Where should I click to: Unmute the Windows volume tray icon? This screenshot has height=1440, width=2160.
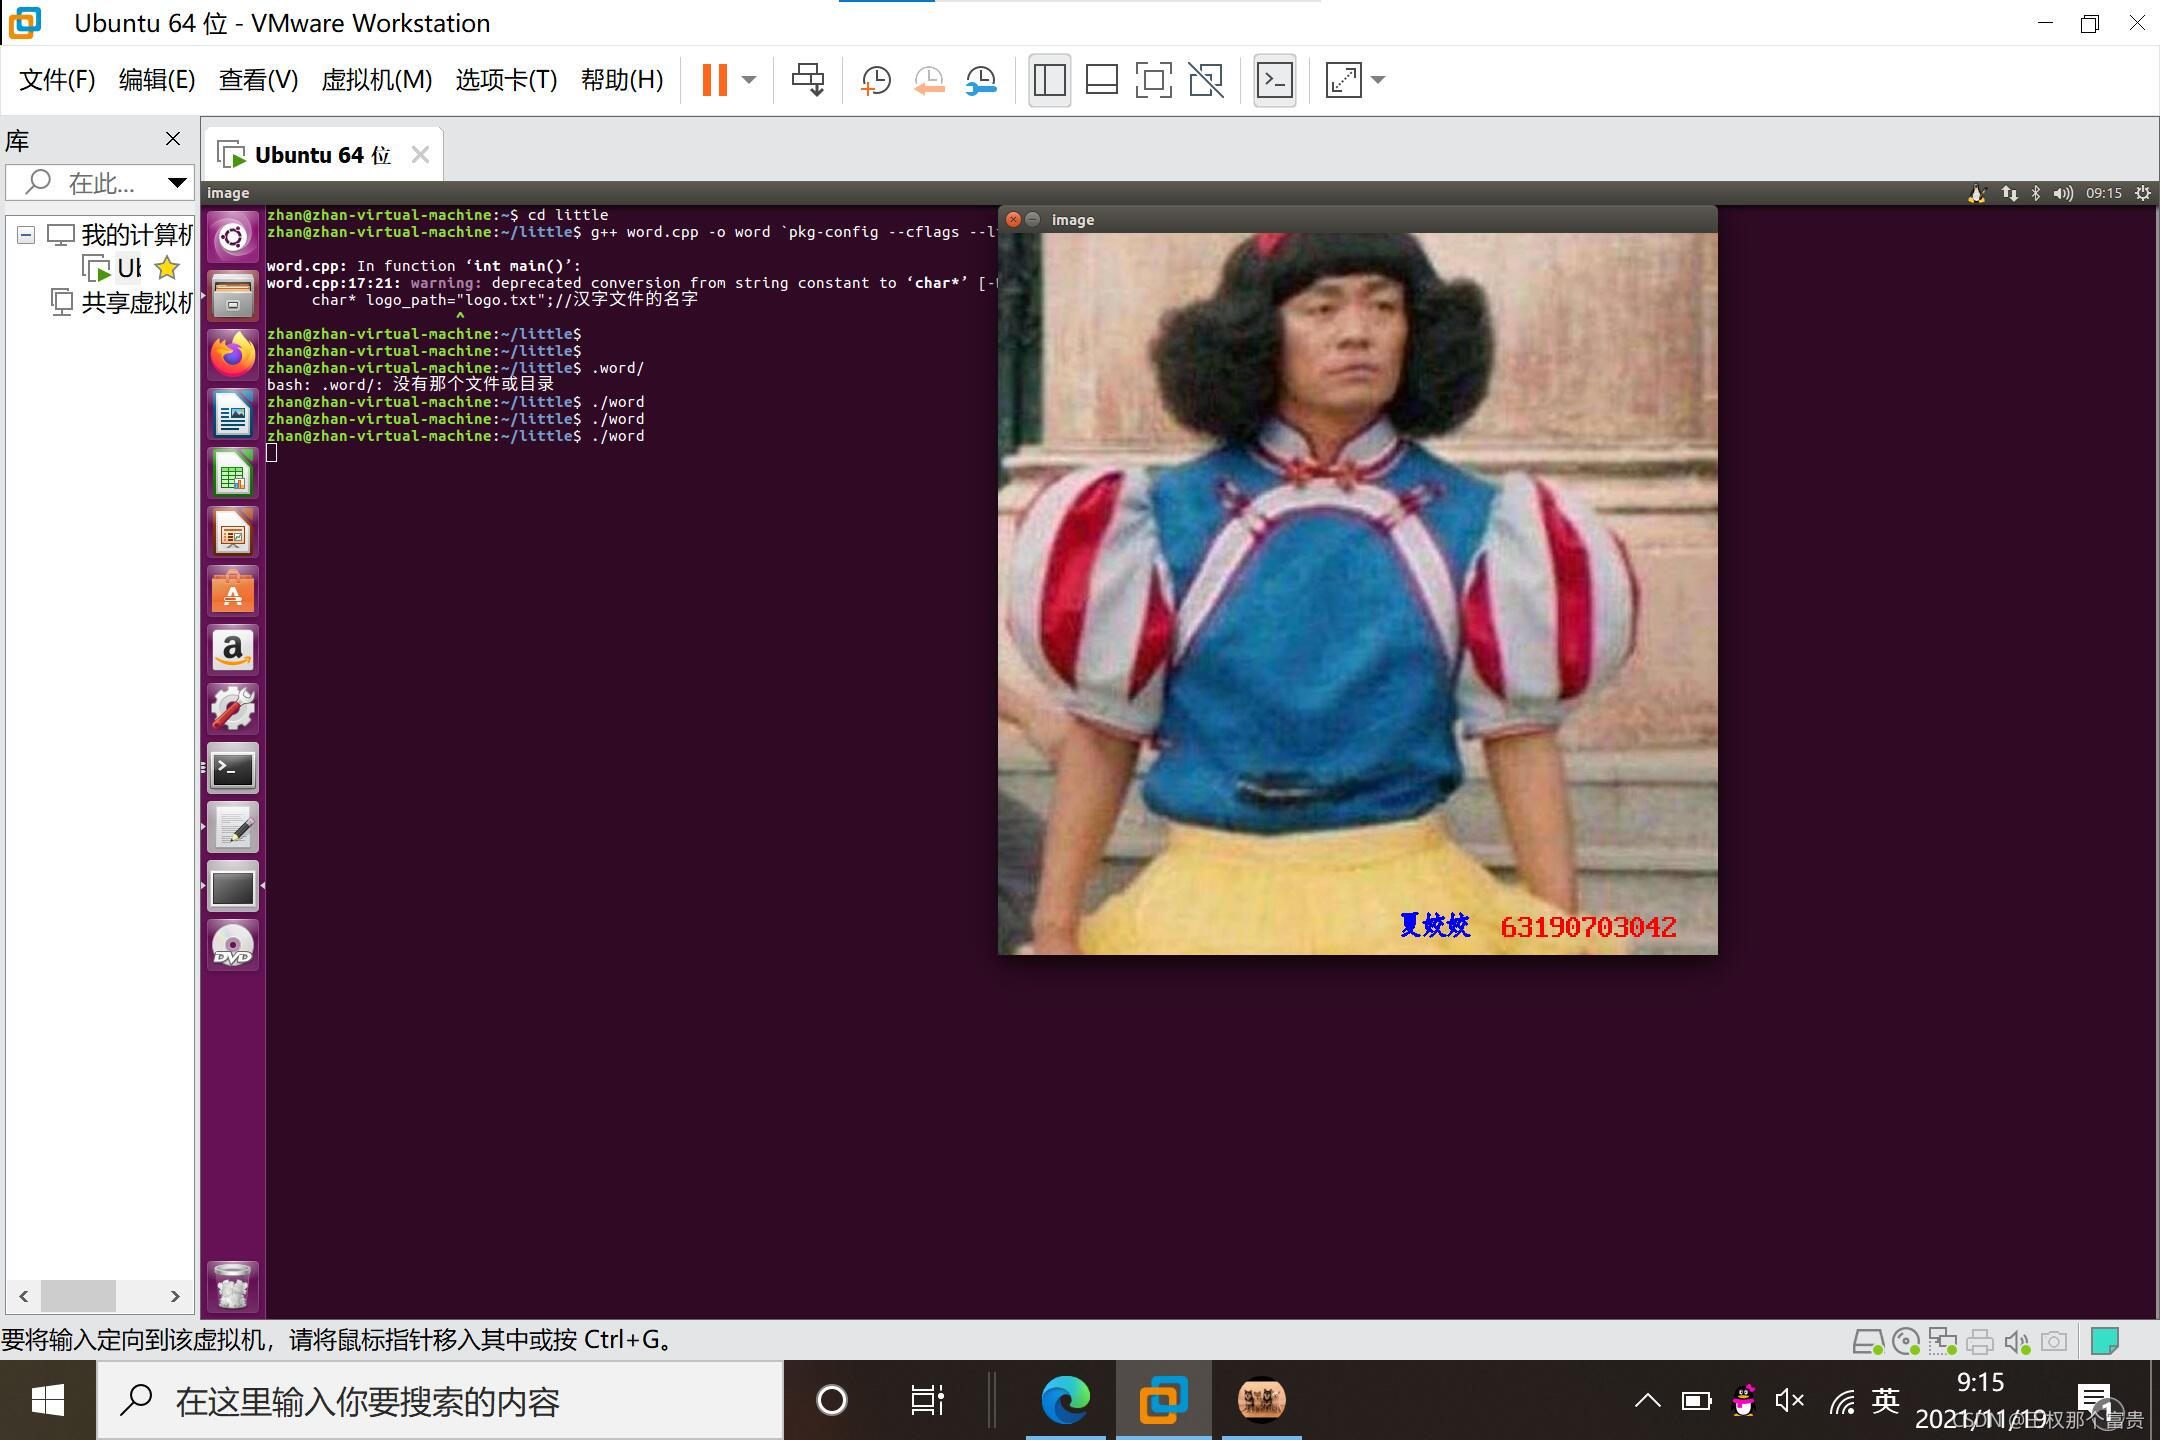click(x=1789, y=1400)
